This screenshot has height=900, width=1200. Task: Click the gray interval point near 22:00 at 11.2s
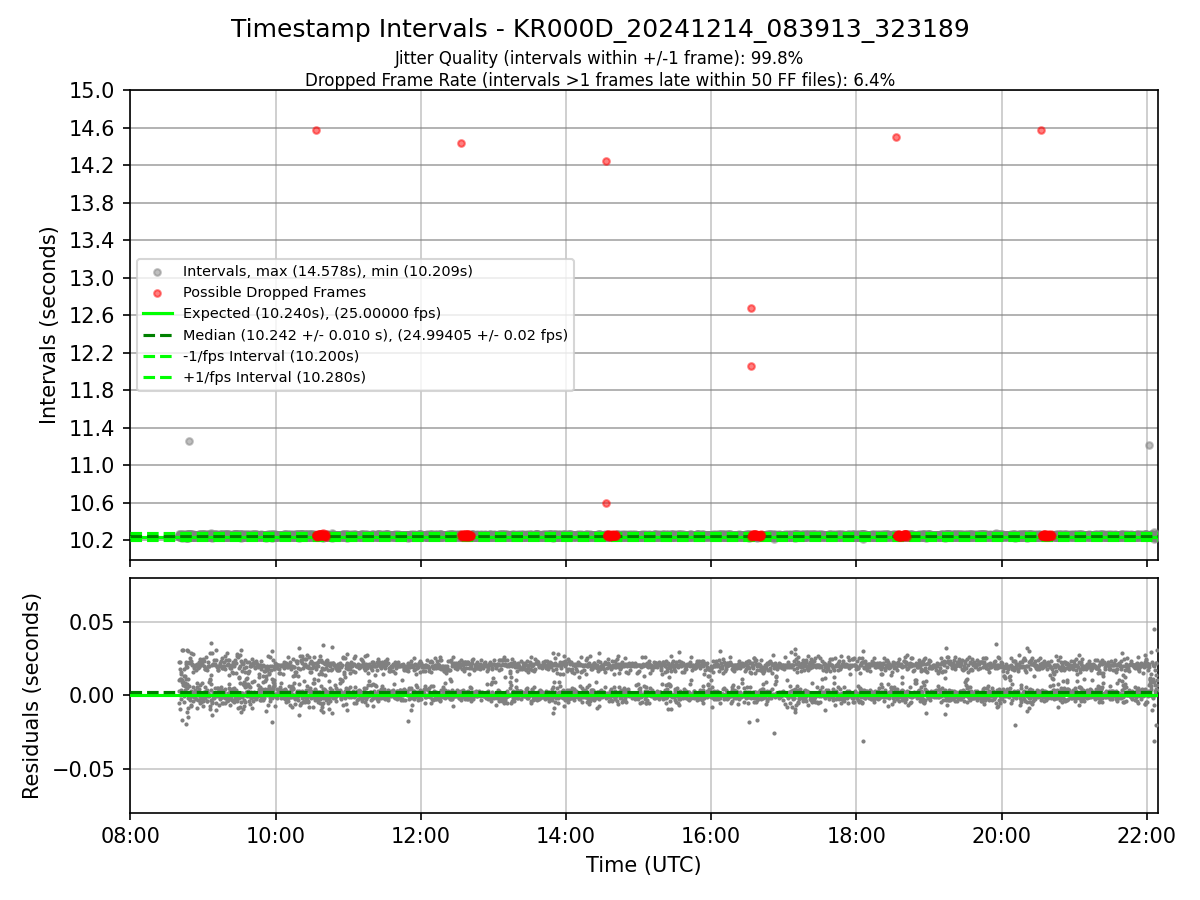[1149, 445]
